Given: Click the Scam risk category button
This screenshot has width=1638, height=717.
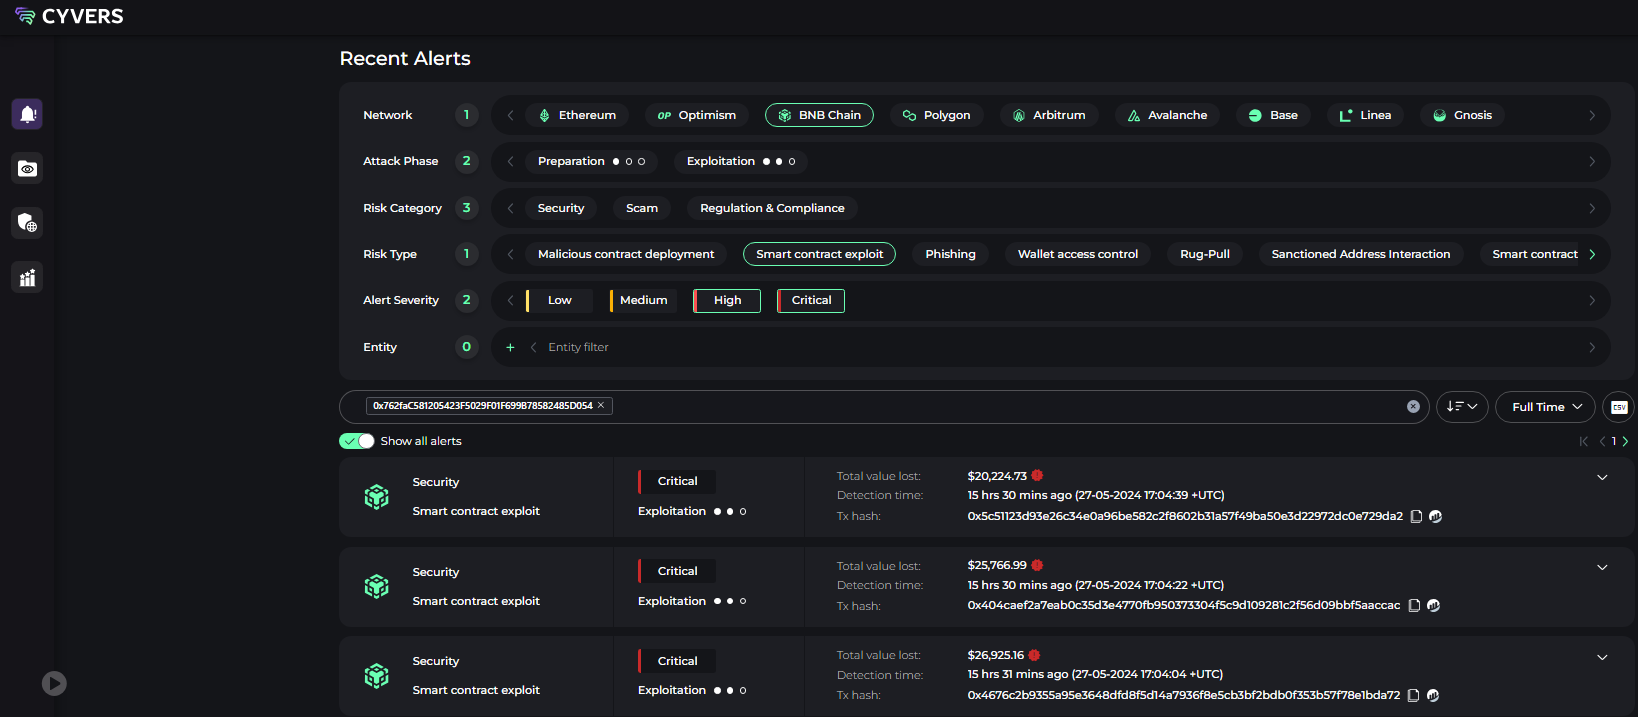Looking at the screenshot, I should click(x=641, y=208).
